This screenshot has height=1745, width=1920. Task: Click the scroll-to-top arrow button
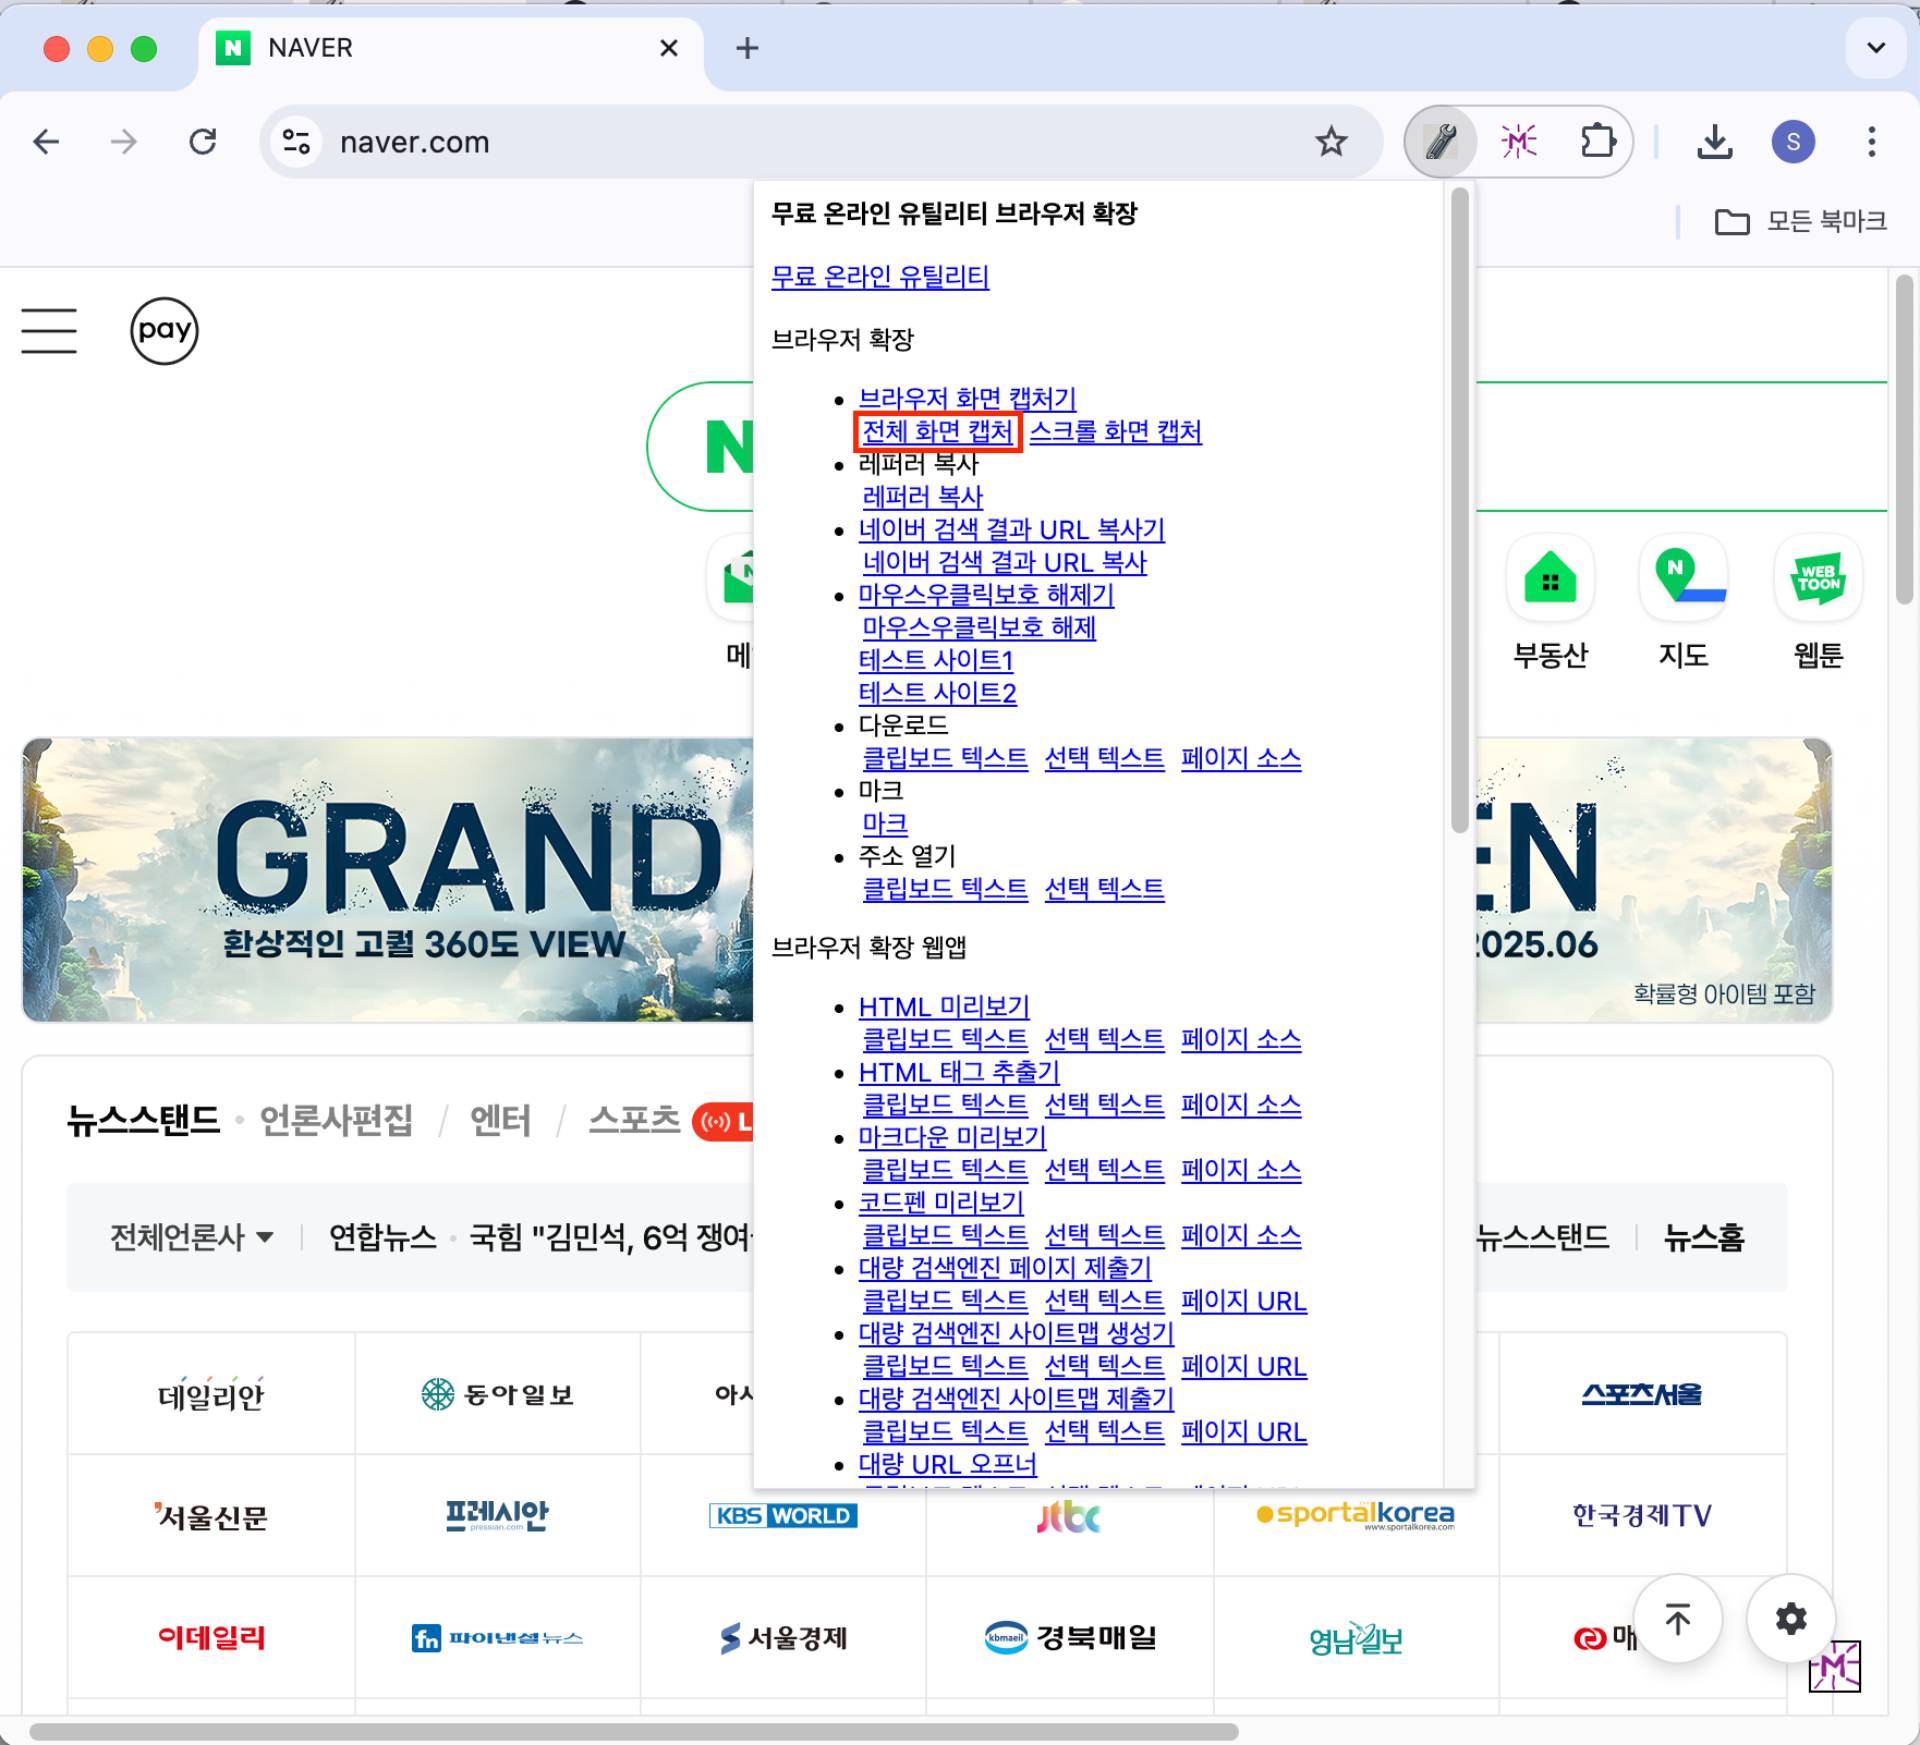click(x=1677, y=1618)
